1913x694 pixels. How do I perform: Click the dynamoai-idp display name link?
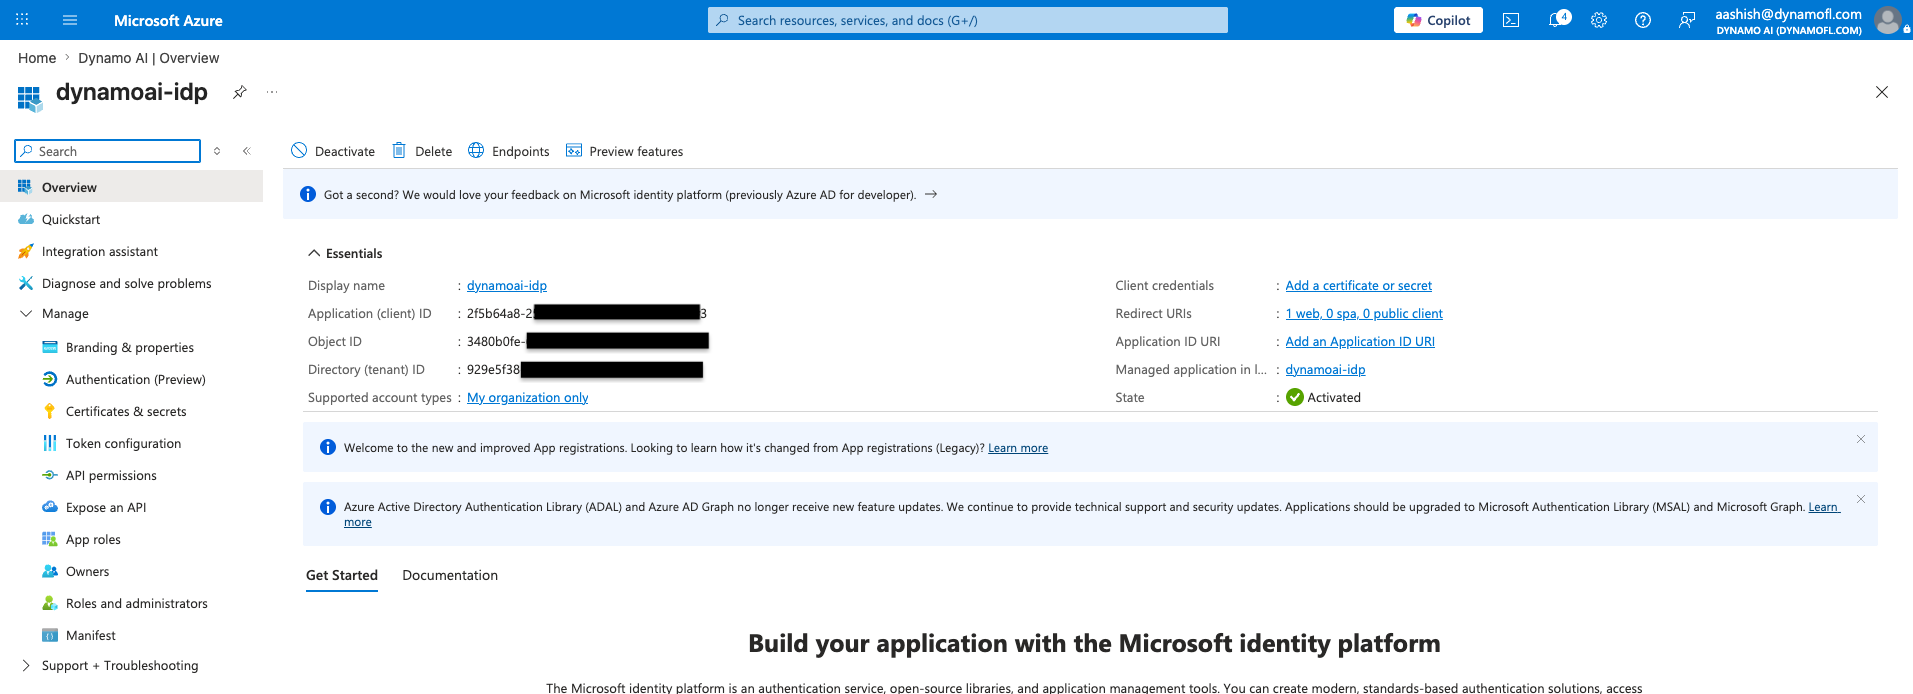tap(507, 285)
